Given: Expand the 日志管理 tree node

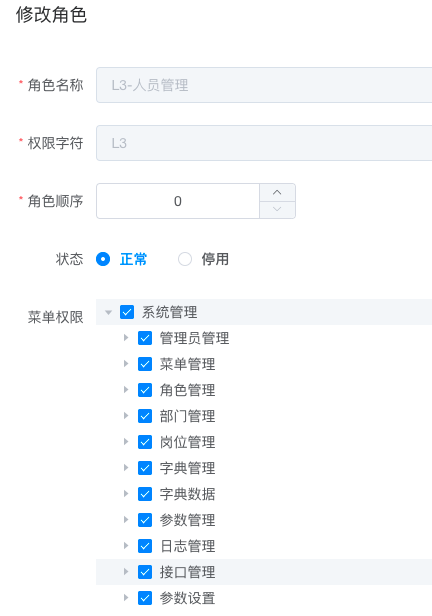Looking at the screenshot, I should click(126, 545).
